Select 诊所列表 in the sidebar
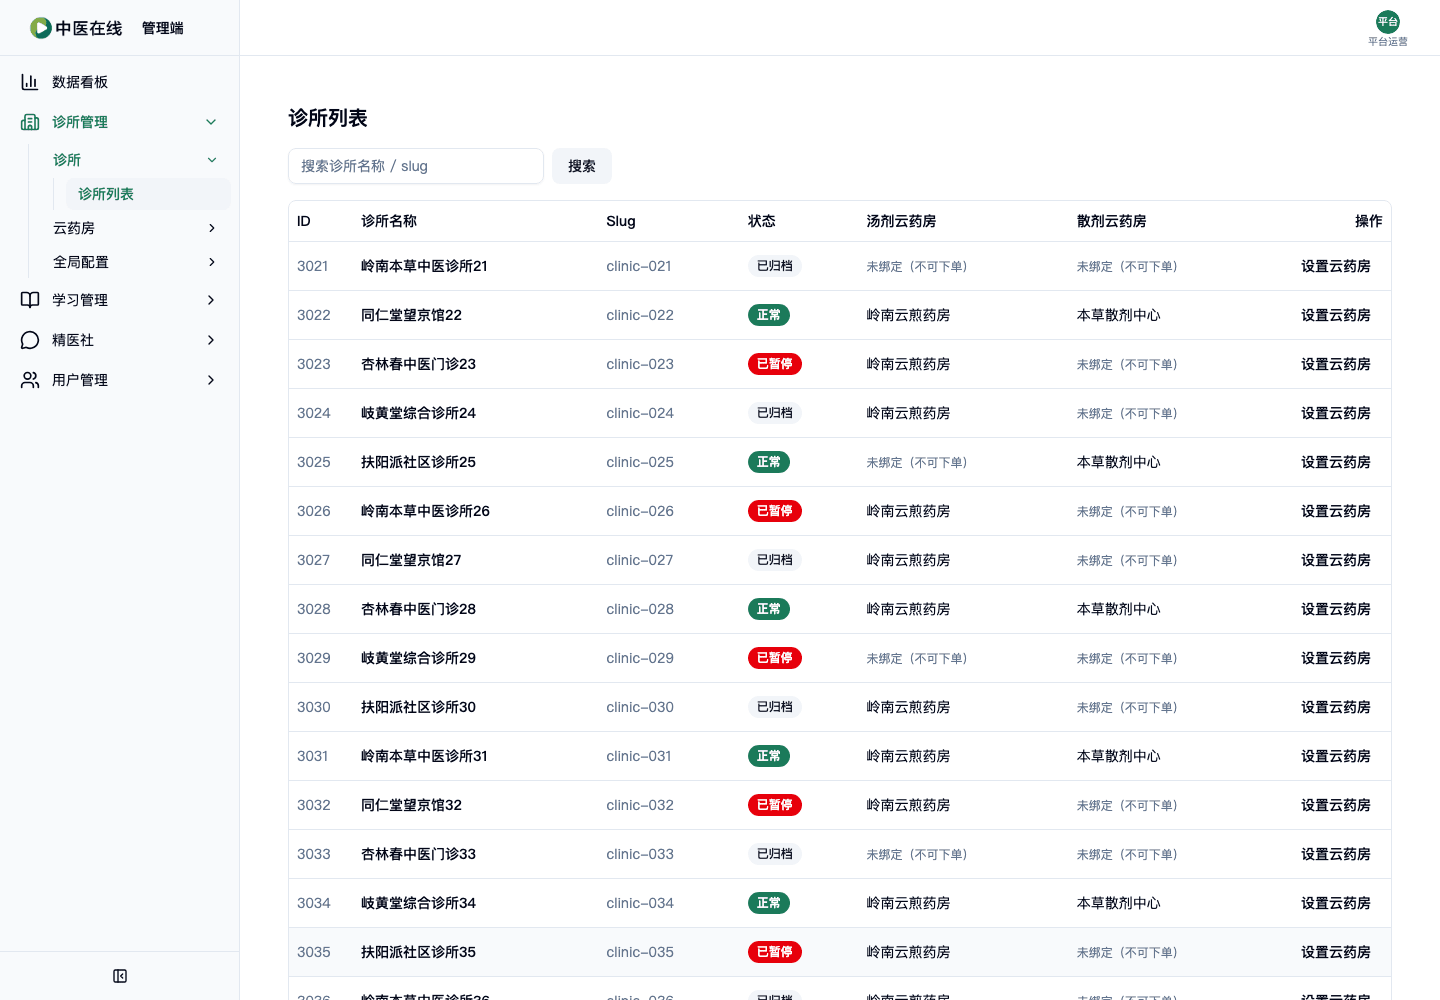The height and width of the screenshot is (1000, 1440). tap(148, 194)
